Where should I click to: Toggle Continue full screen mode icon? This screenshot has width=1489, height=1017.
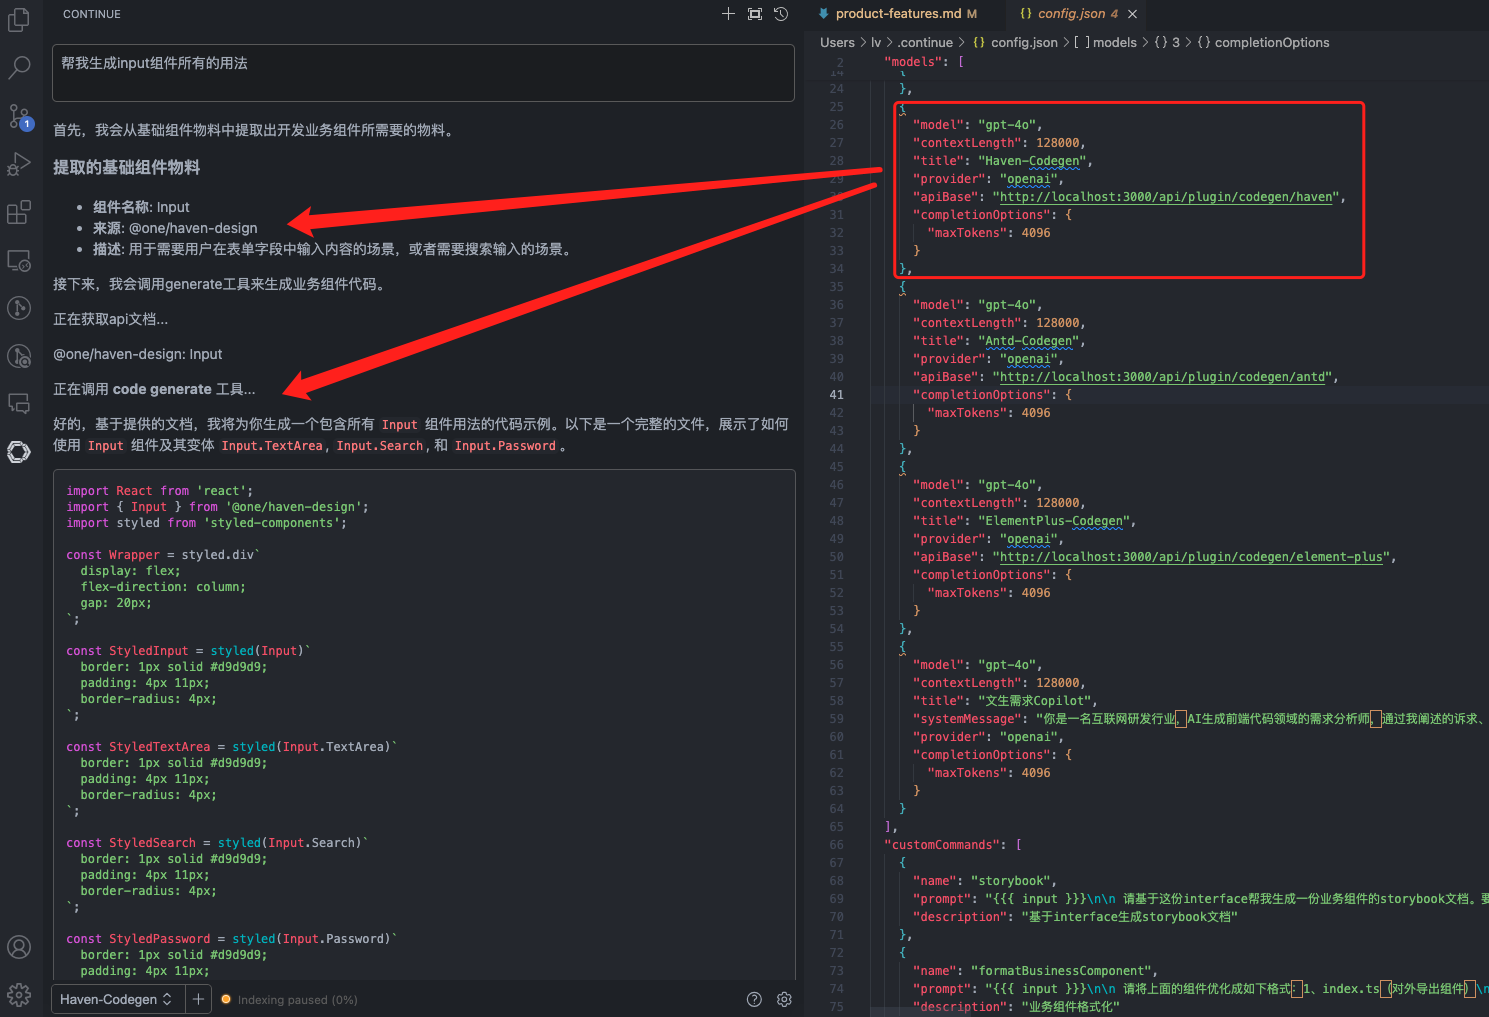pos(755,14)
